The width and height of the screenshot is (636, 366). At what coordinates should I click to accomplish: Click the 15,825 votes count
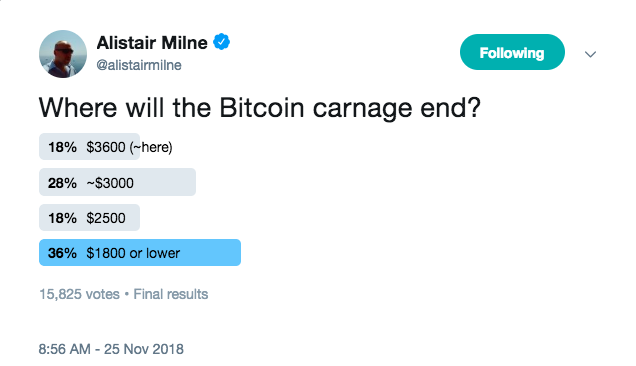[x=79, y=294]
